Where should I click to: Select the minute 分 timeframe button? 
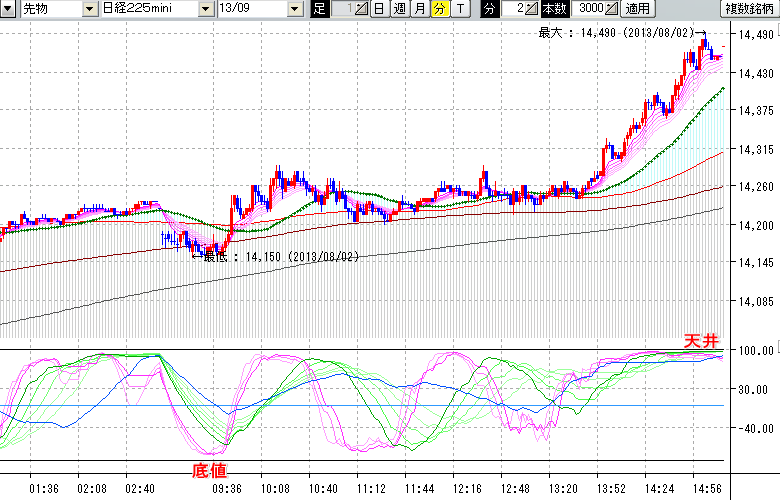[438, 9]
